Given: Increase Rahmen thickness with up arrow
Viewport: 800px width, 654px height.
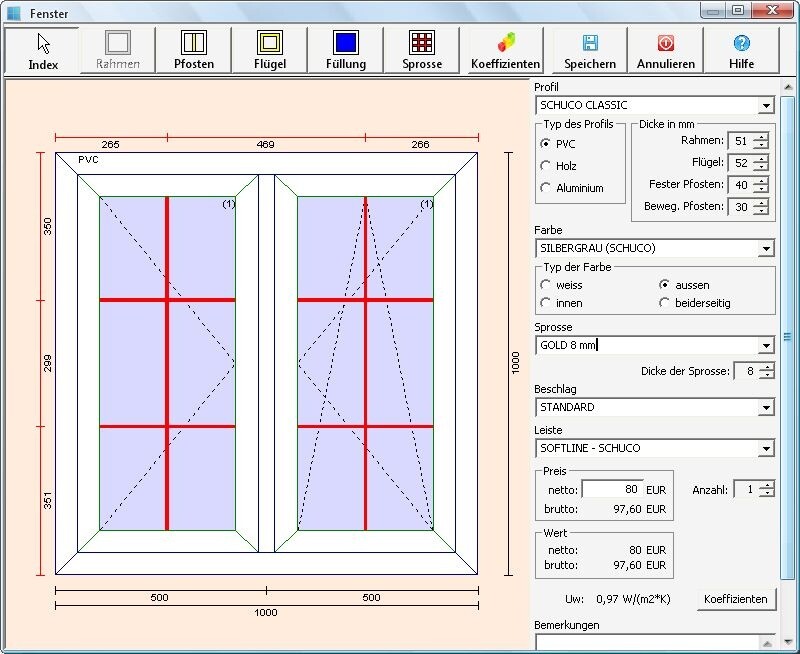Looking at the screenshot, I should pyautogui.click(x=761, y=137).
